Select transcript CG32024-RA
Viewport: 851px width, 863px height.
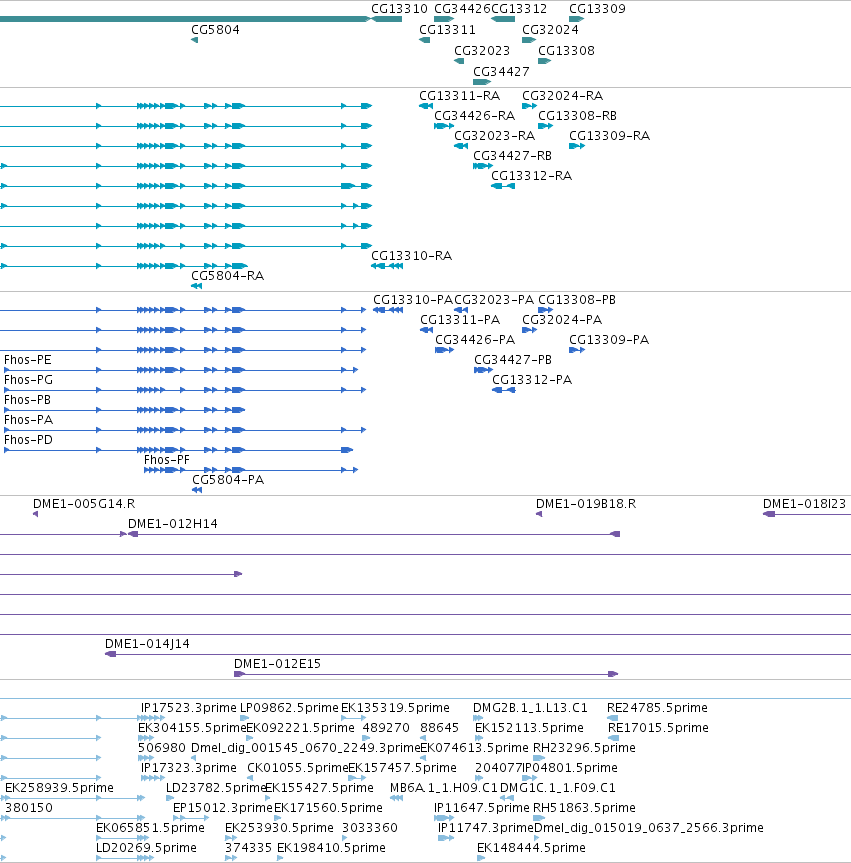tap(563, 96)
